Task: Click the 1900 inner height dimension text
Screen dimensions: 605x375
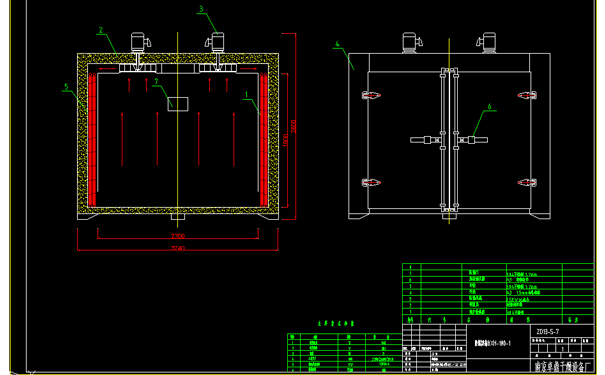Action: pyautogui.click(x=285, y=140)
